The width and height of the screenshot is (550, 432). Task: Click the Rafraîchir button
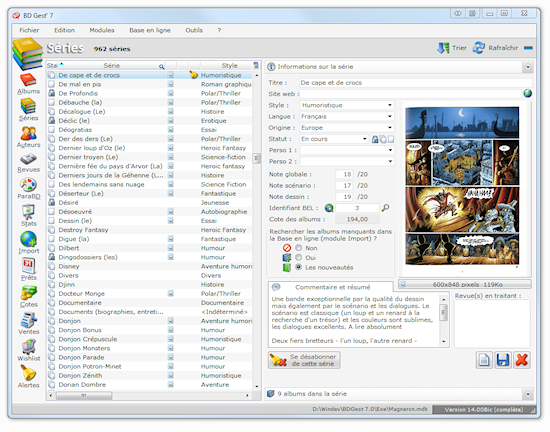coord(496,48)
